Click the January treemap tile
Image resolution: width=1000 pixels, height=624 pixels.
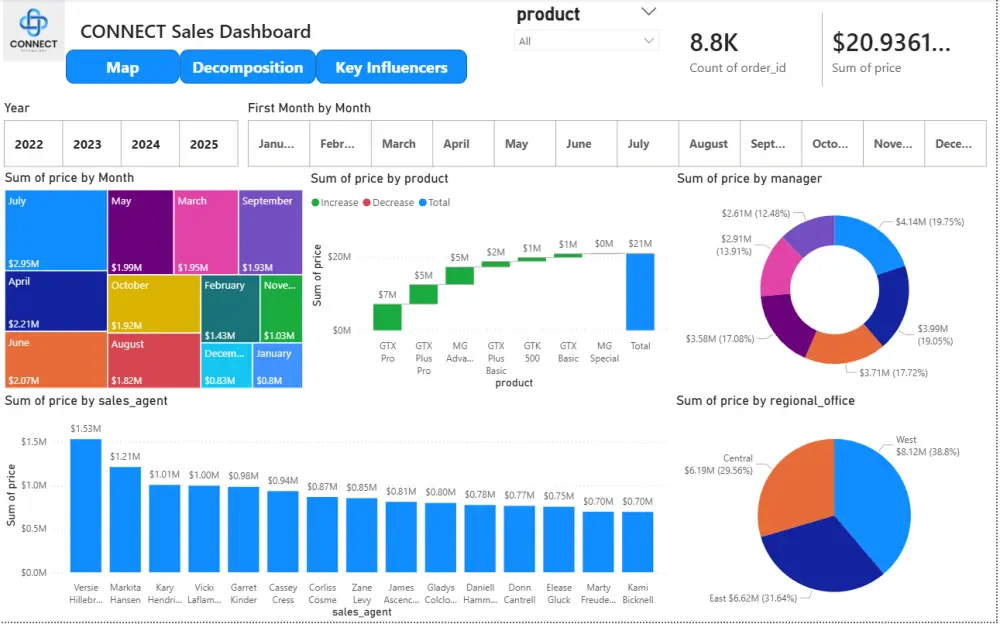click(x=278, y=366)
